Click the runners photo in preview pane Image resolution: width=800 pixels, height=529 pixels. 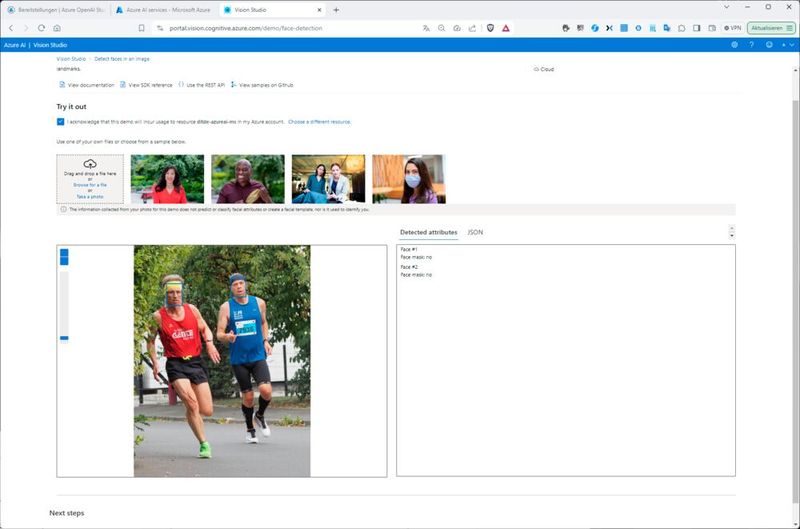click(222, 361)
